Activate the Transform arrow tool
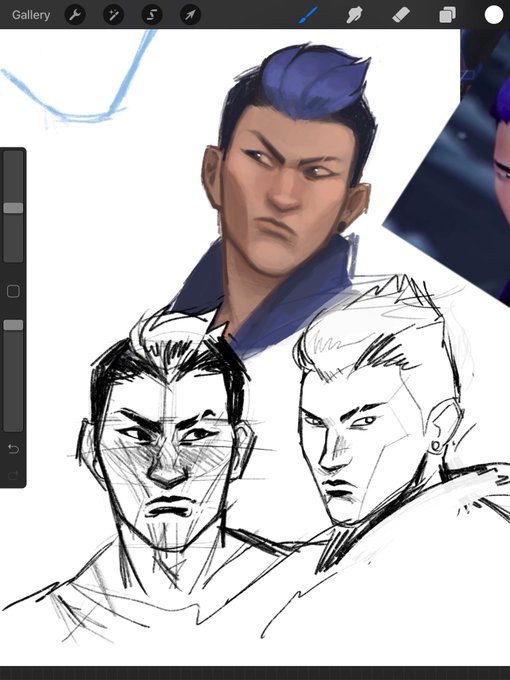510x680 pixels. (190, 15)
